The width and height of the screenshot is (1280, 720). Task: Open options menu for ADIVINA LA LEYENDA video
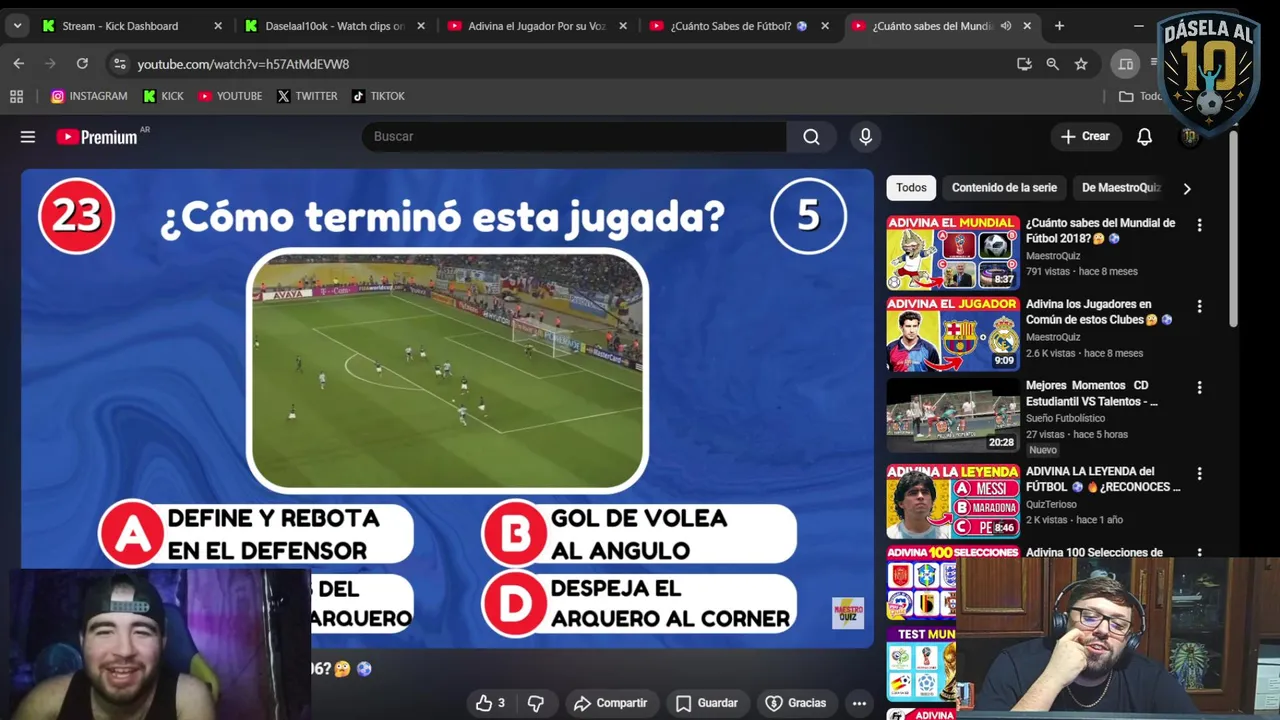click(x=1199, y=474)
